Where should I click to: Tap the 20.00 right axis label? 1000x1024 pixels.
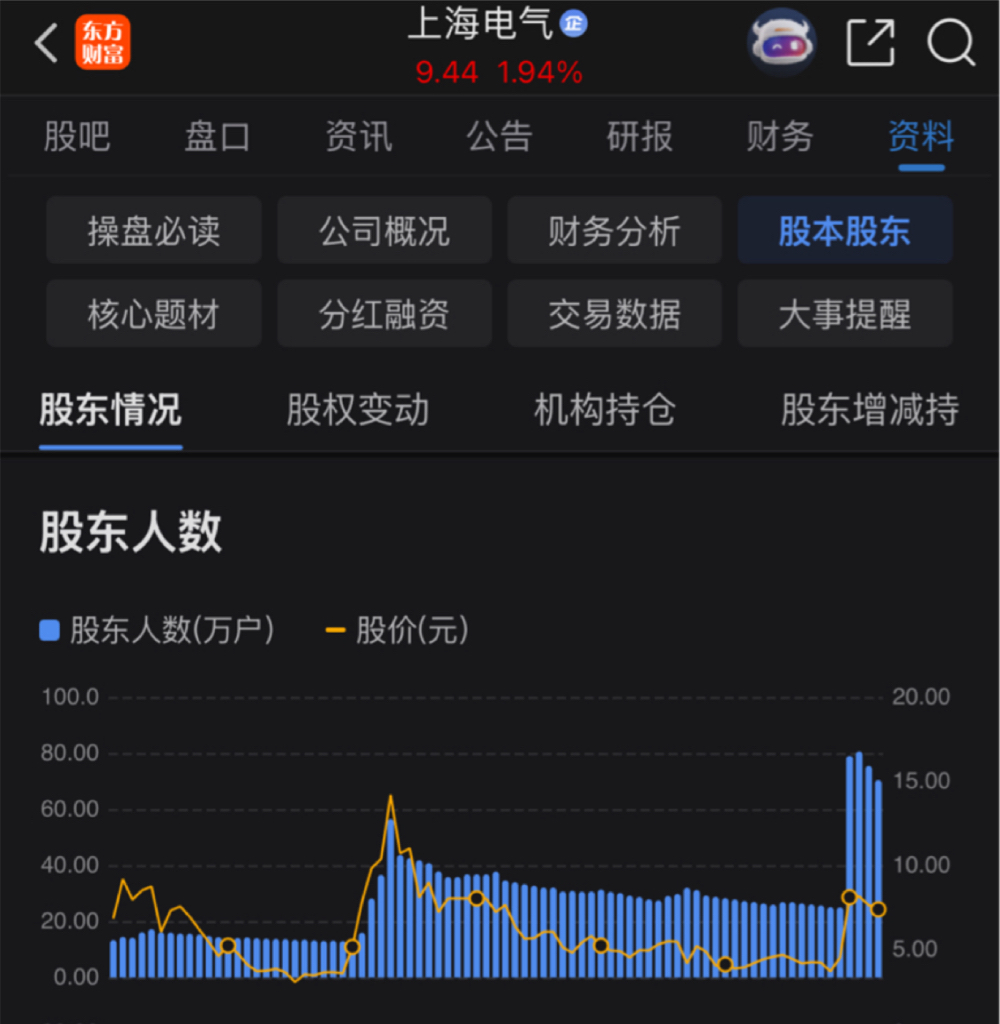coord(921,697)
